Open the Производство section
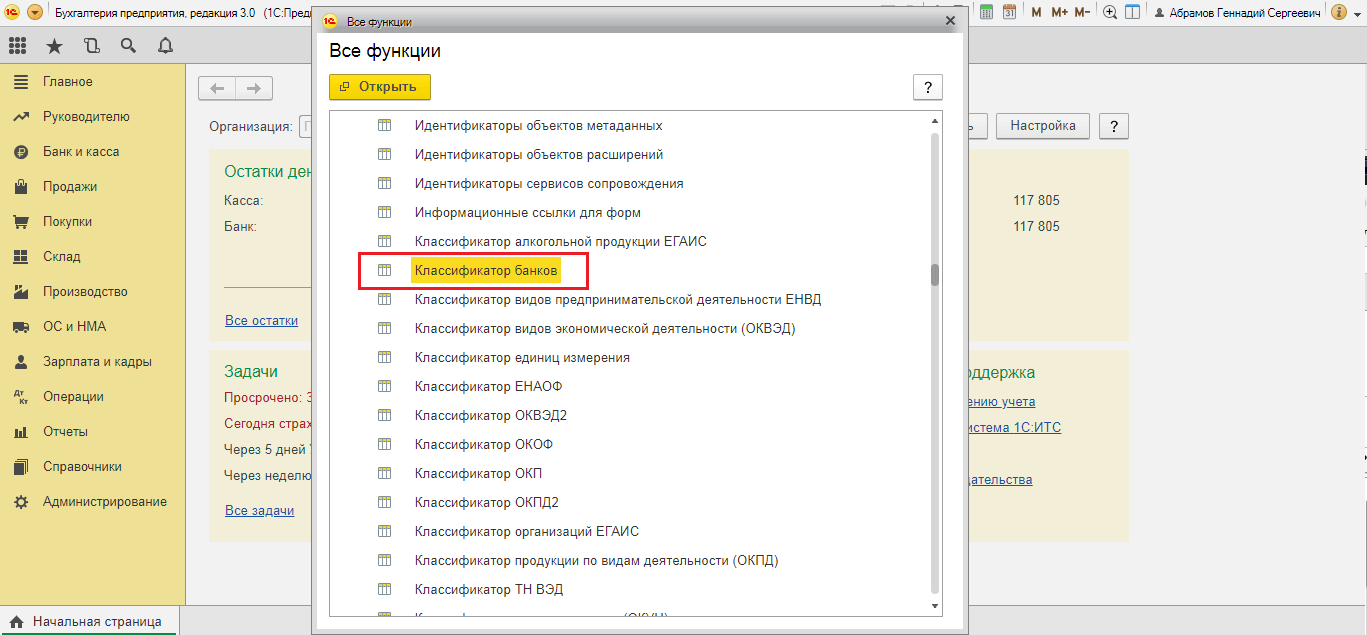1367x635 pixels. pos(85,292)
